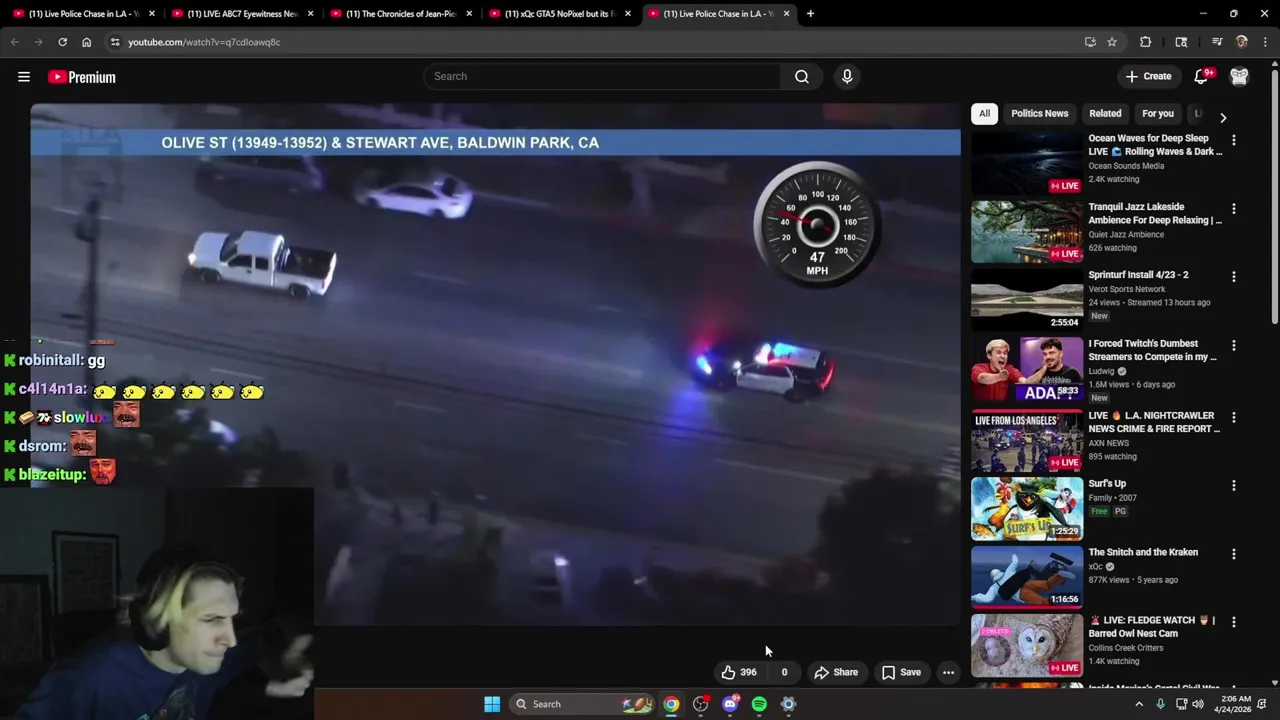Viewport: 1280px width, 720px height.
Task: Click the Windows taskbar search box
Action: pyautogui.click(x=582, y=704)
